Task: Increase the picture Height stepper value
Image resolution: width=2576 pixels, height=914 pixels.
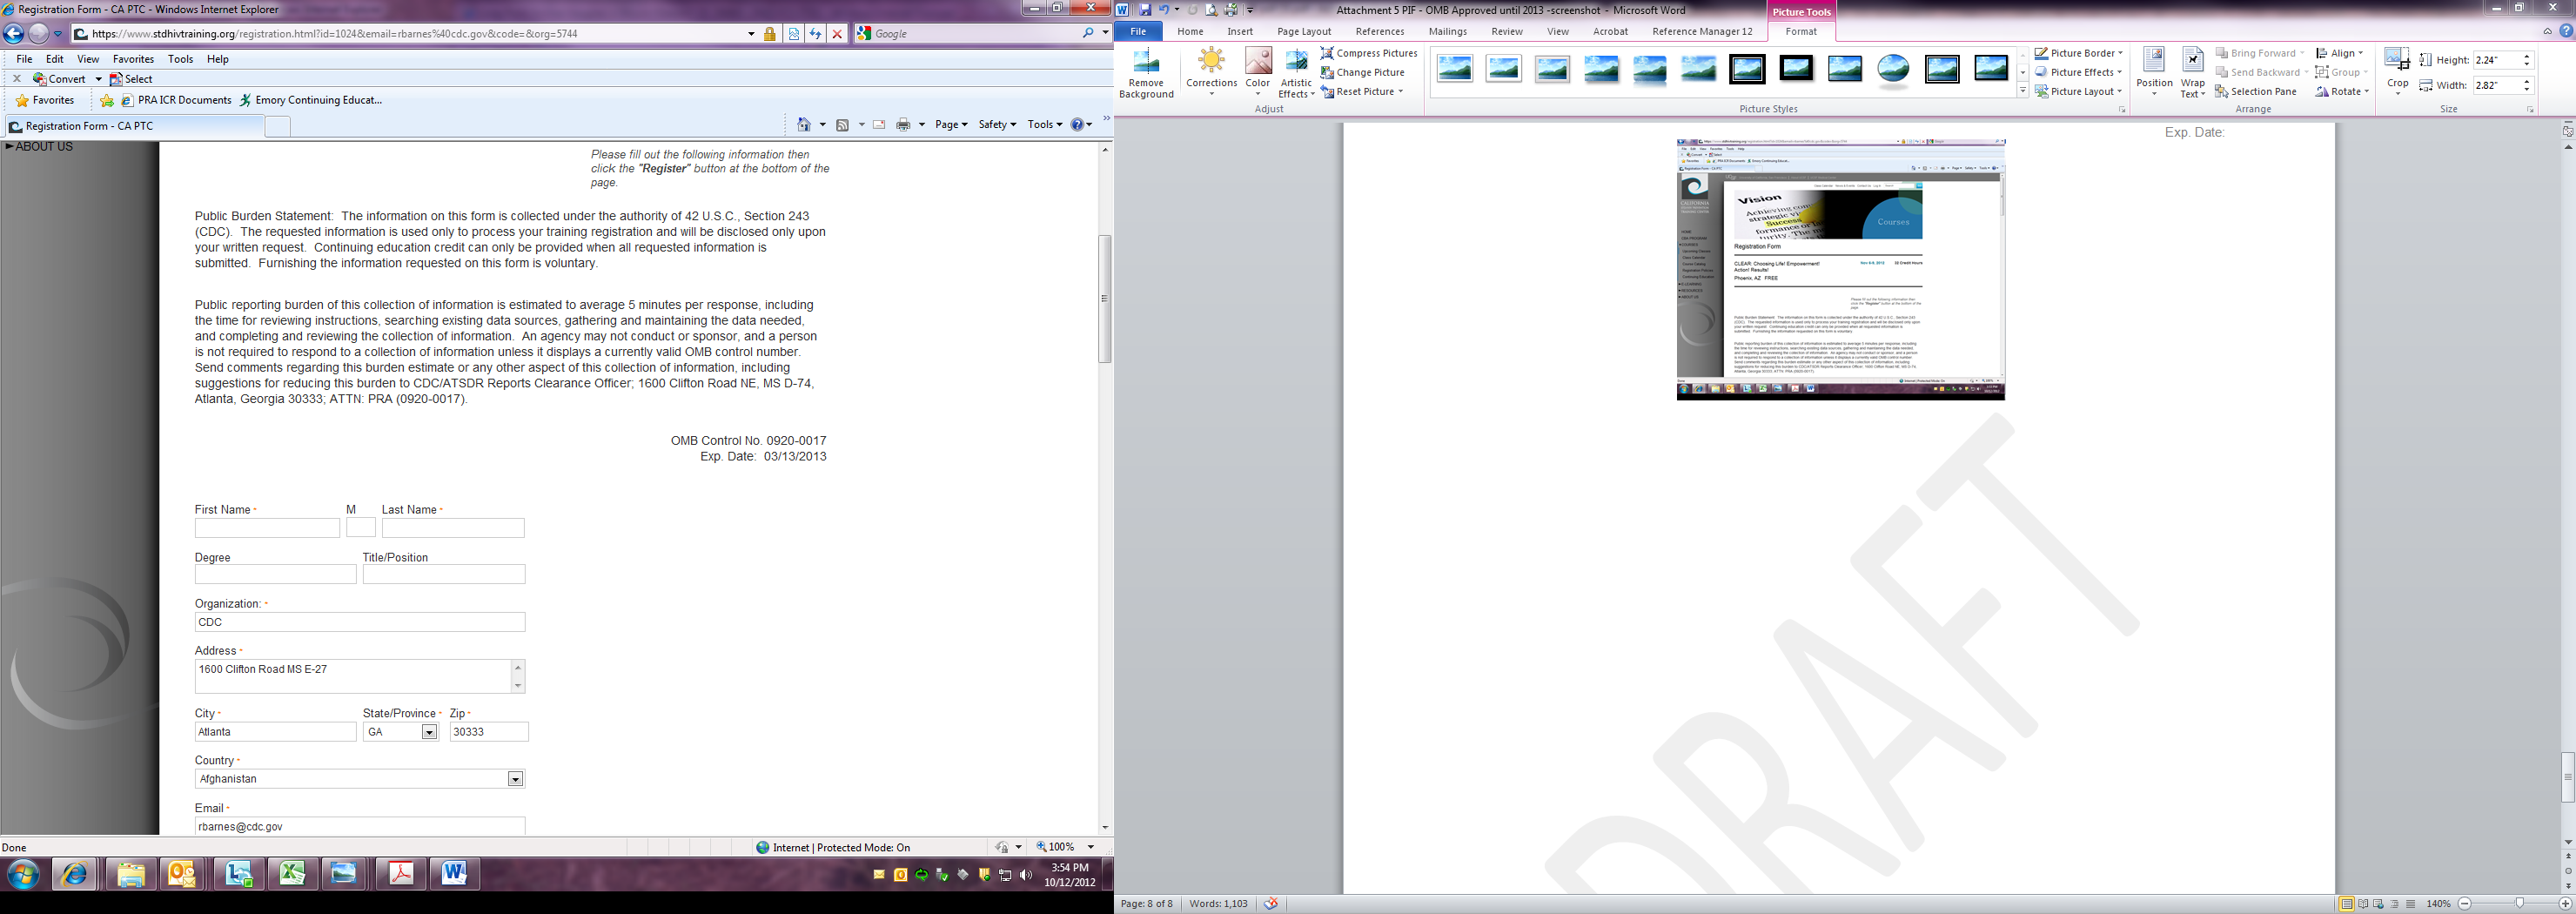Action: click(2527, 56)
